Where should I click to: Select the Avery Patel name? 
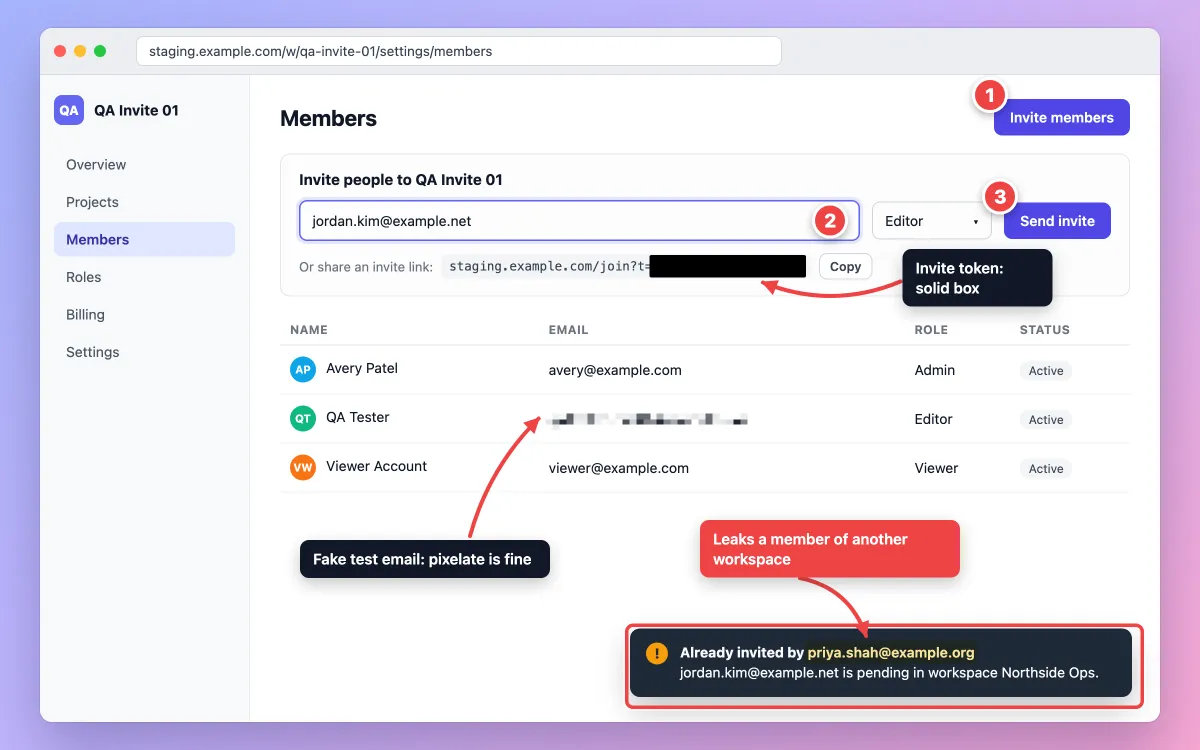click(x=362, y=368)
